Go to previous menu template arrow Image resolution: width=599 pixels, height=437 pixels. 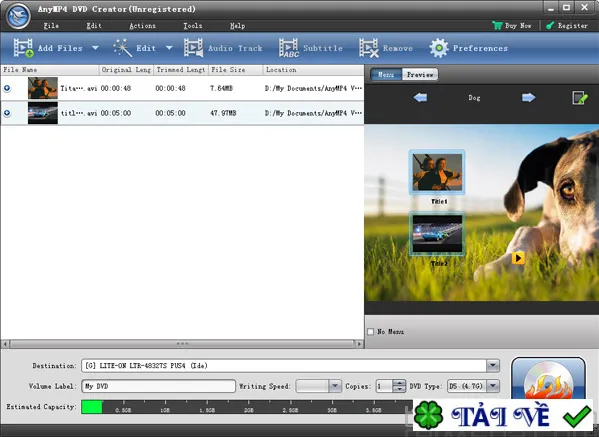[x=420, y=98]
